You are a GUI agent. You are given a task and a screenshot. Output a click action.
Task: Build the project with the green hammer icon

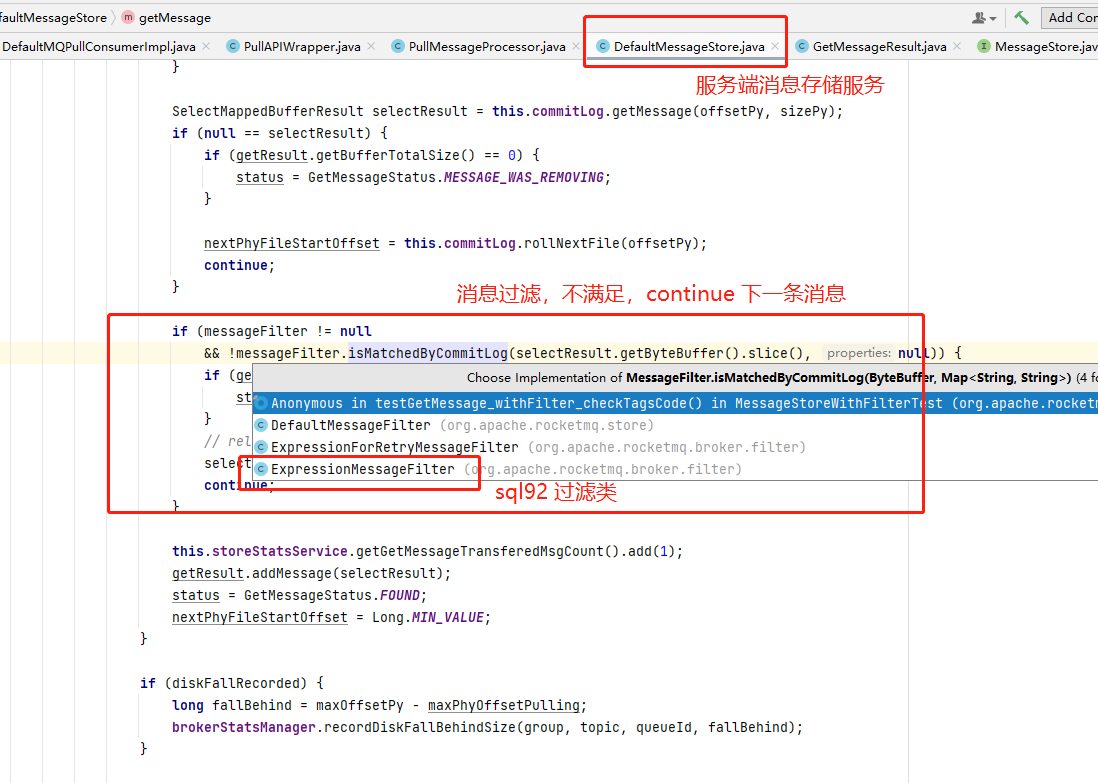[1021, 17]
